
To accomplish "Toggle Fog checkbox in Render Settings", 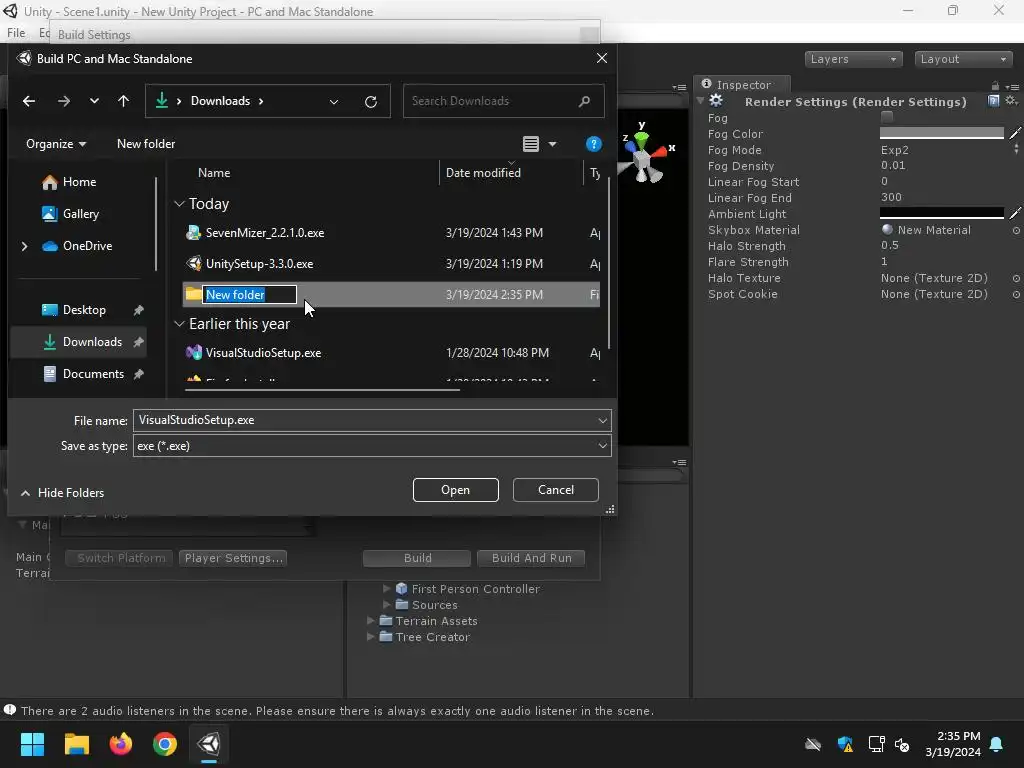I will click(x=887, y=118).
